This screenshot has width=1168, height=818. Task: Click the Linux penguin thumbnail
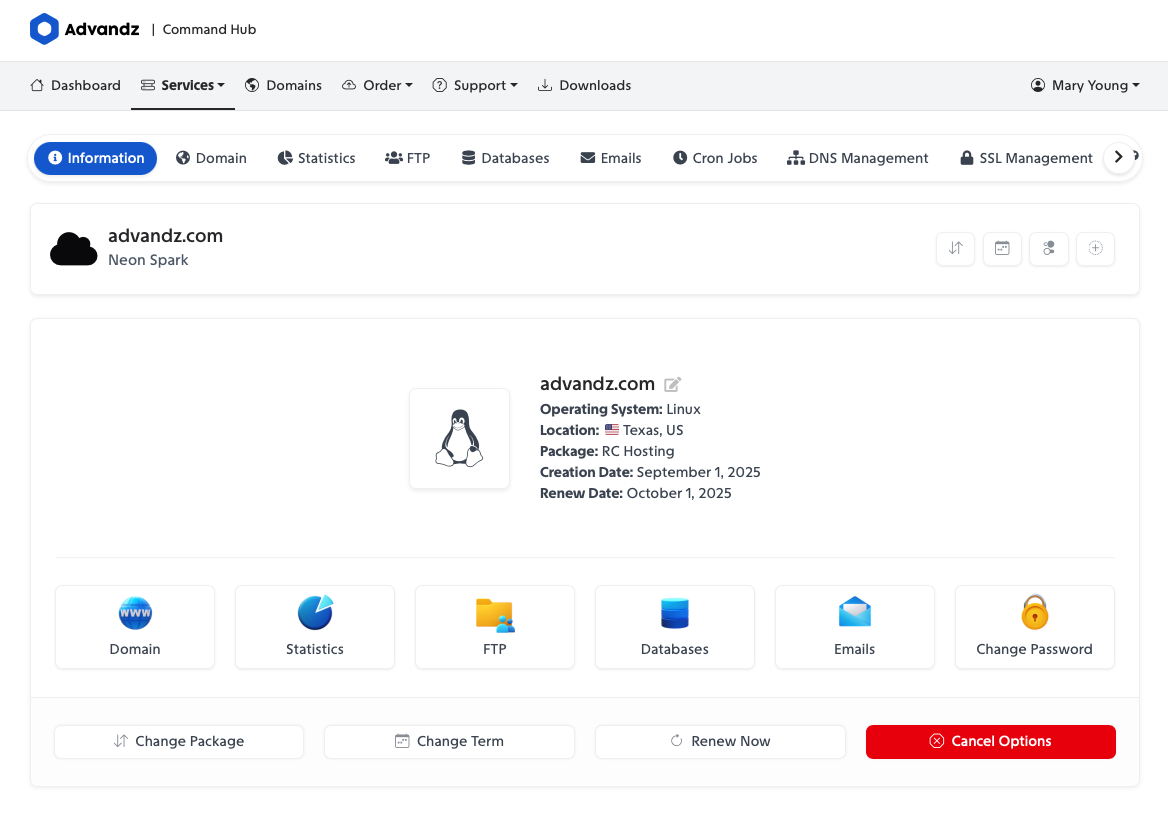coord(460,438)
